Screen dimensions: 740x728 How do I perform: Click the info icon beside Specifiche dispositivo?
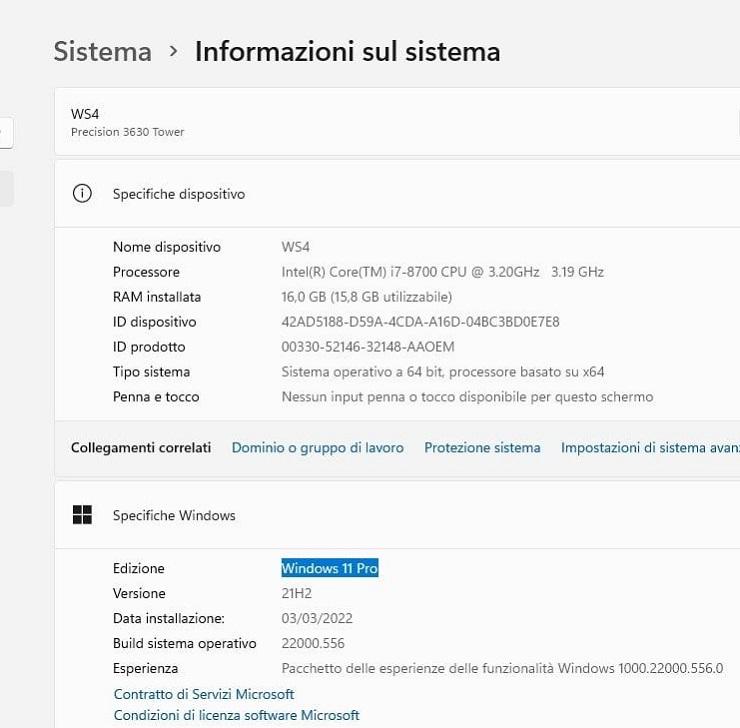click(82, 193)
